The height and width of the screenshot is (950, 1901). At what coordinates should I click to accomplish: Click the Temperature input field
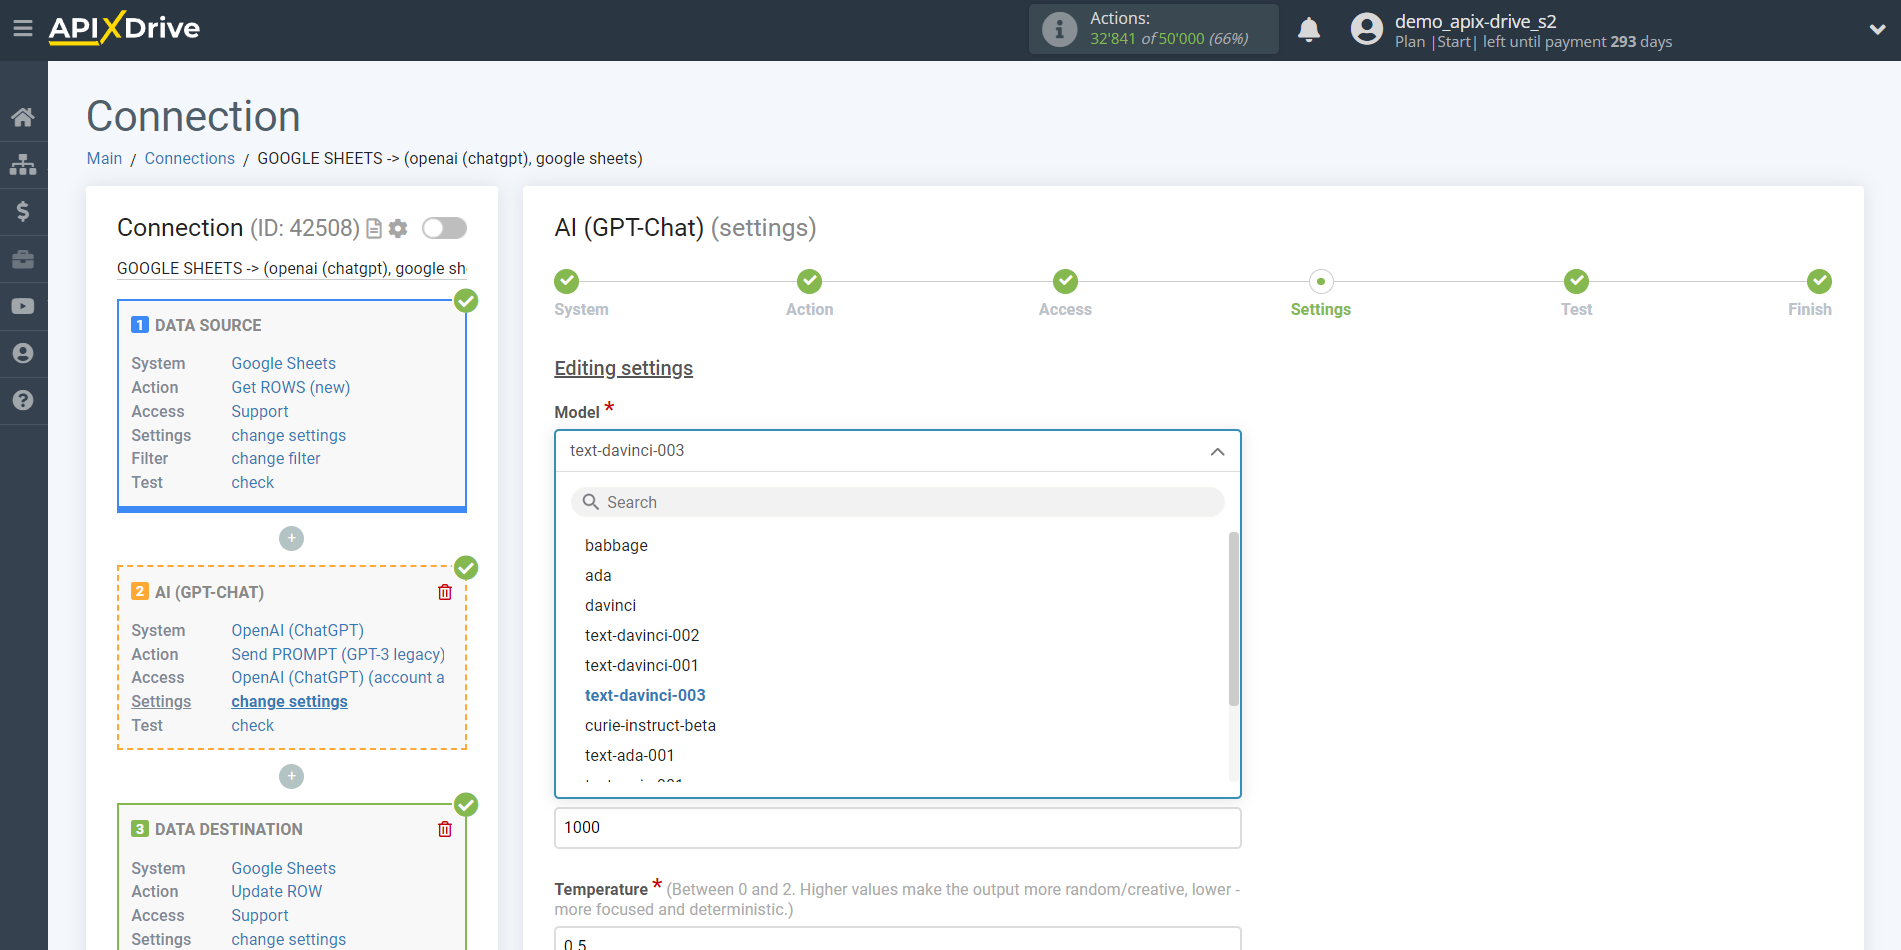(898, 940)
